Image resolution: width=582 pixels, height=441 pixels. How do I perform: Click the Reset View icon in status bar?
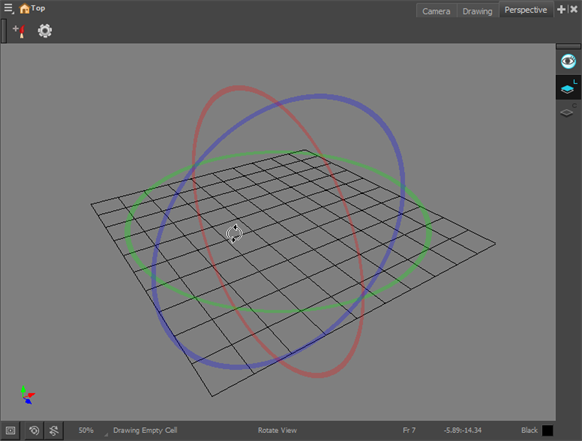pyautogui.click(x=10, y=430)
